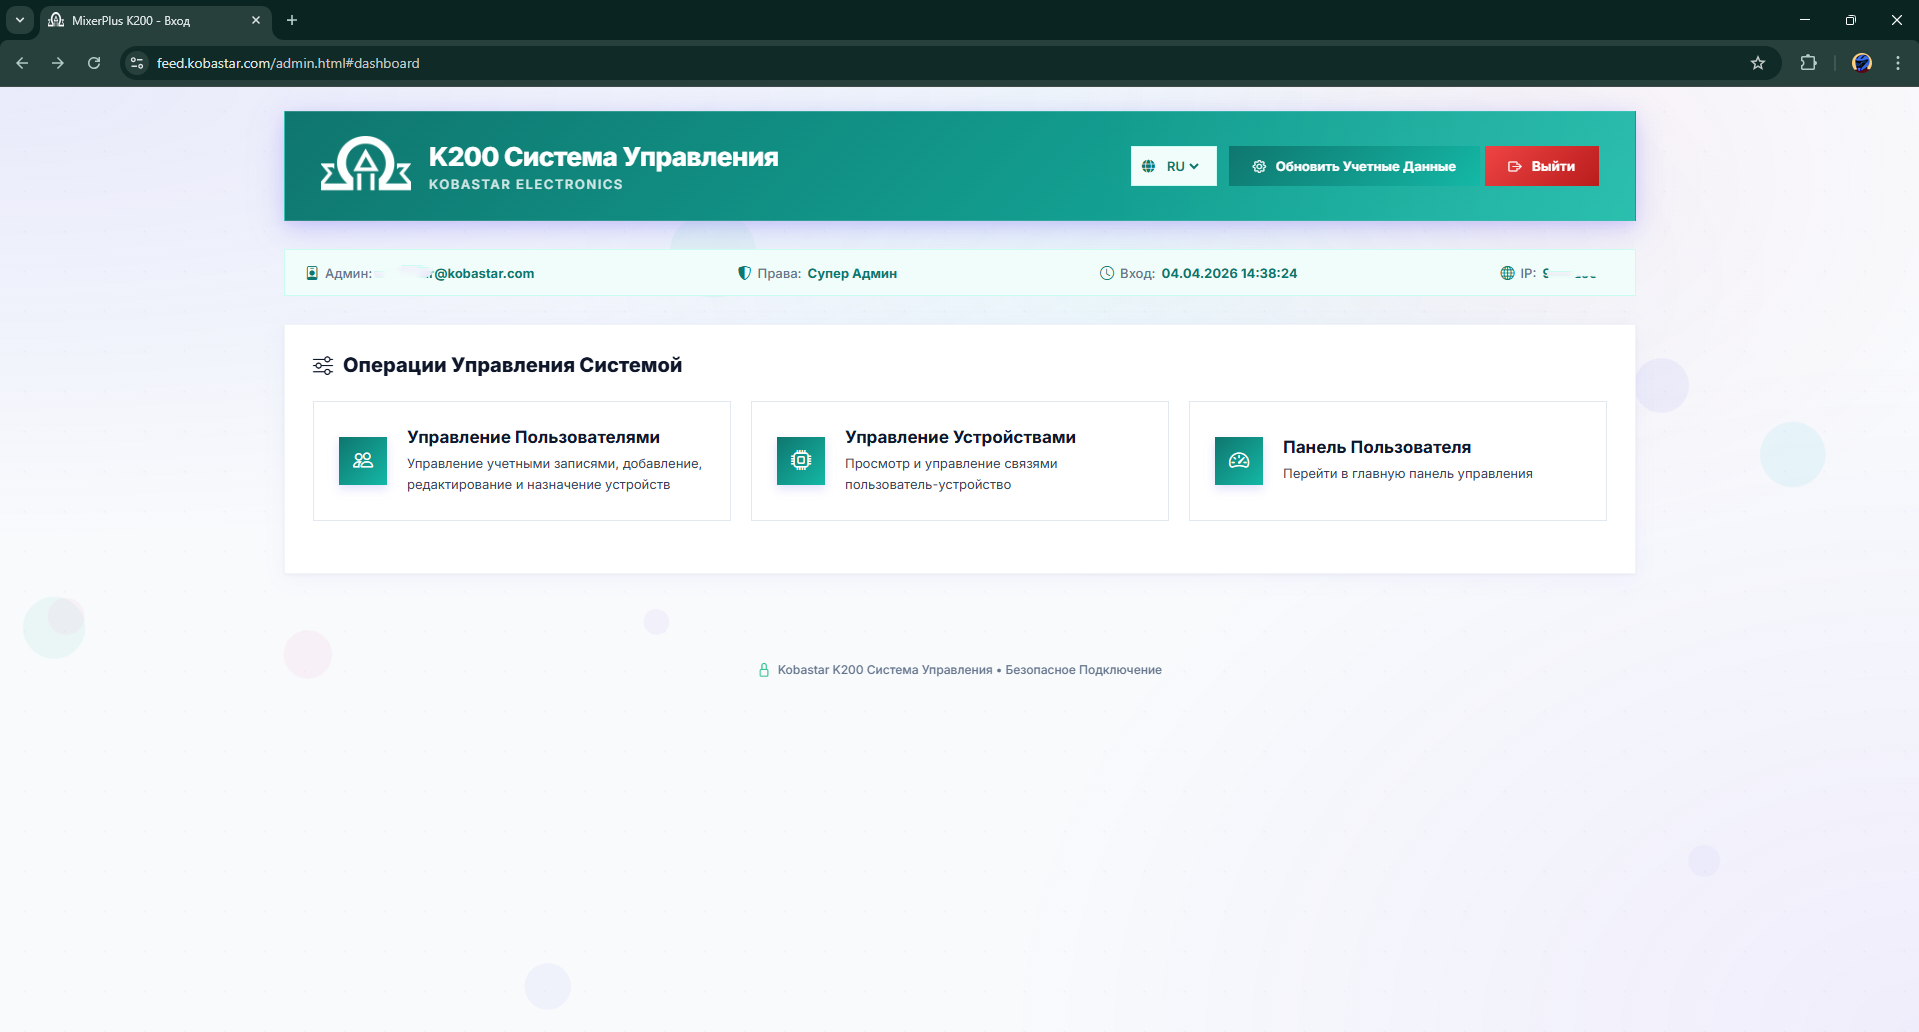The width and height of the screenshot is (1919, 1032).
Task: Open the User Management users icon
Action: (x=363, y=461)
